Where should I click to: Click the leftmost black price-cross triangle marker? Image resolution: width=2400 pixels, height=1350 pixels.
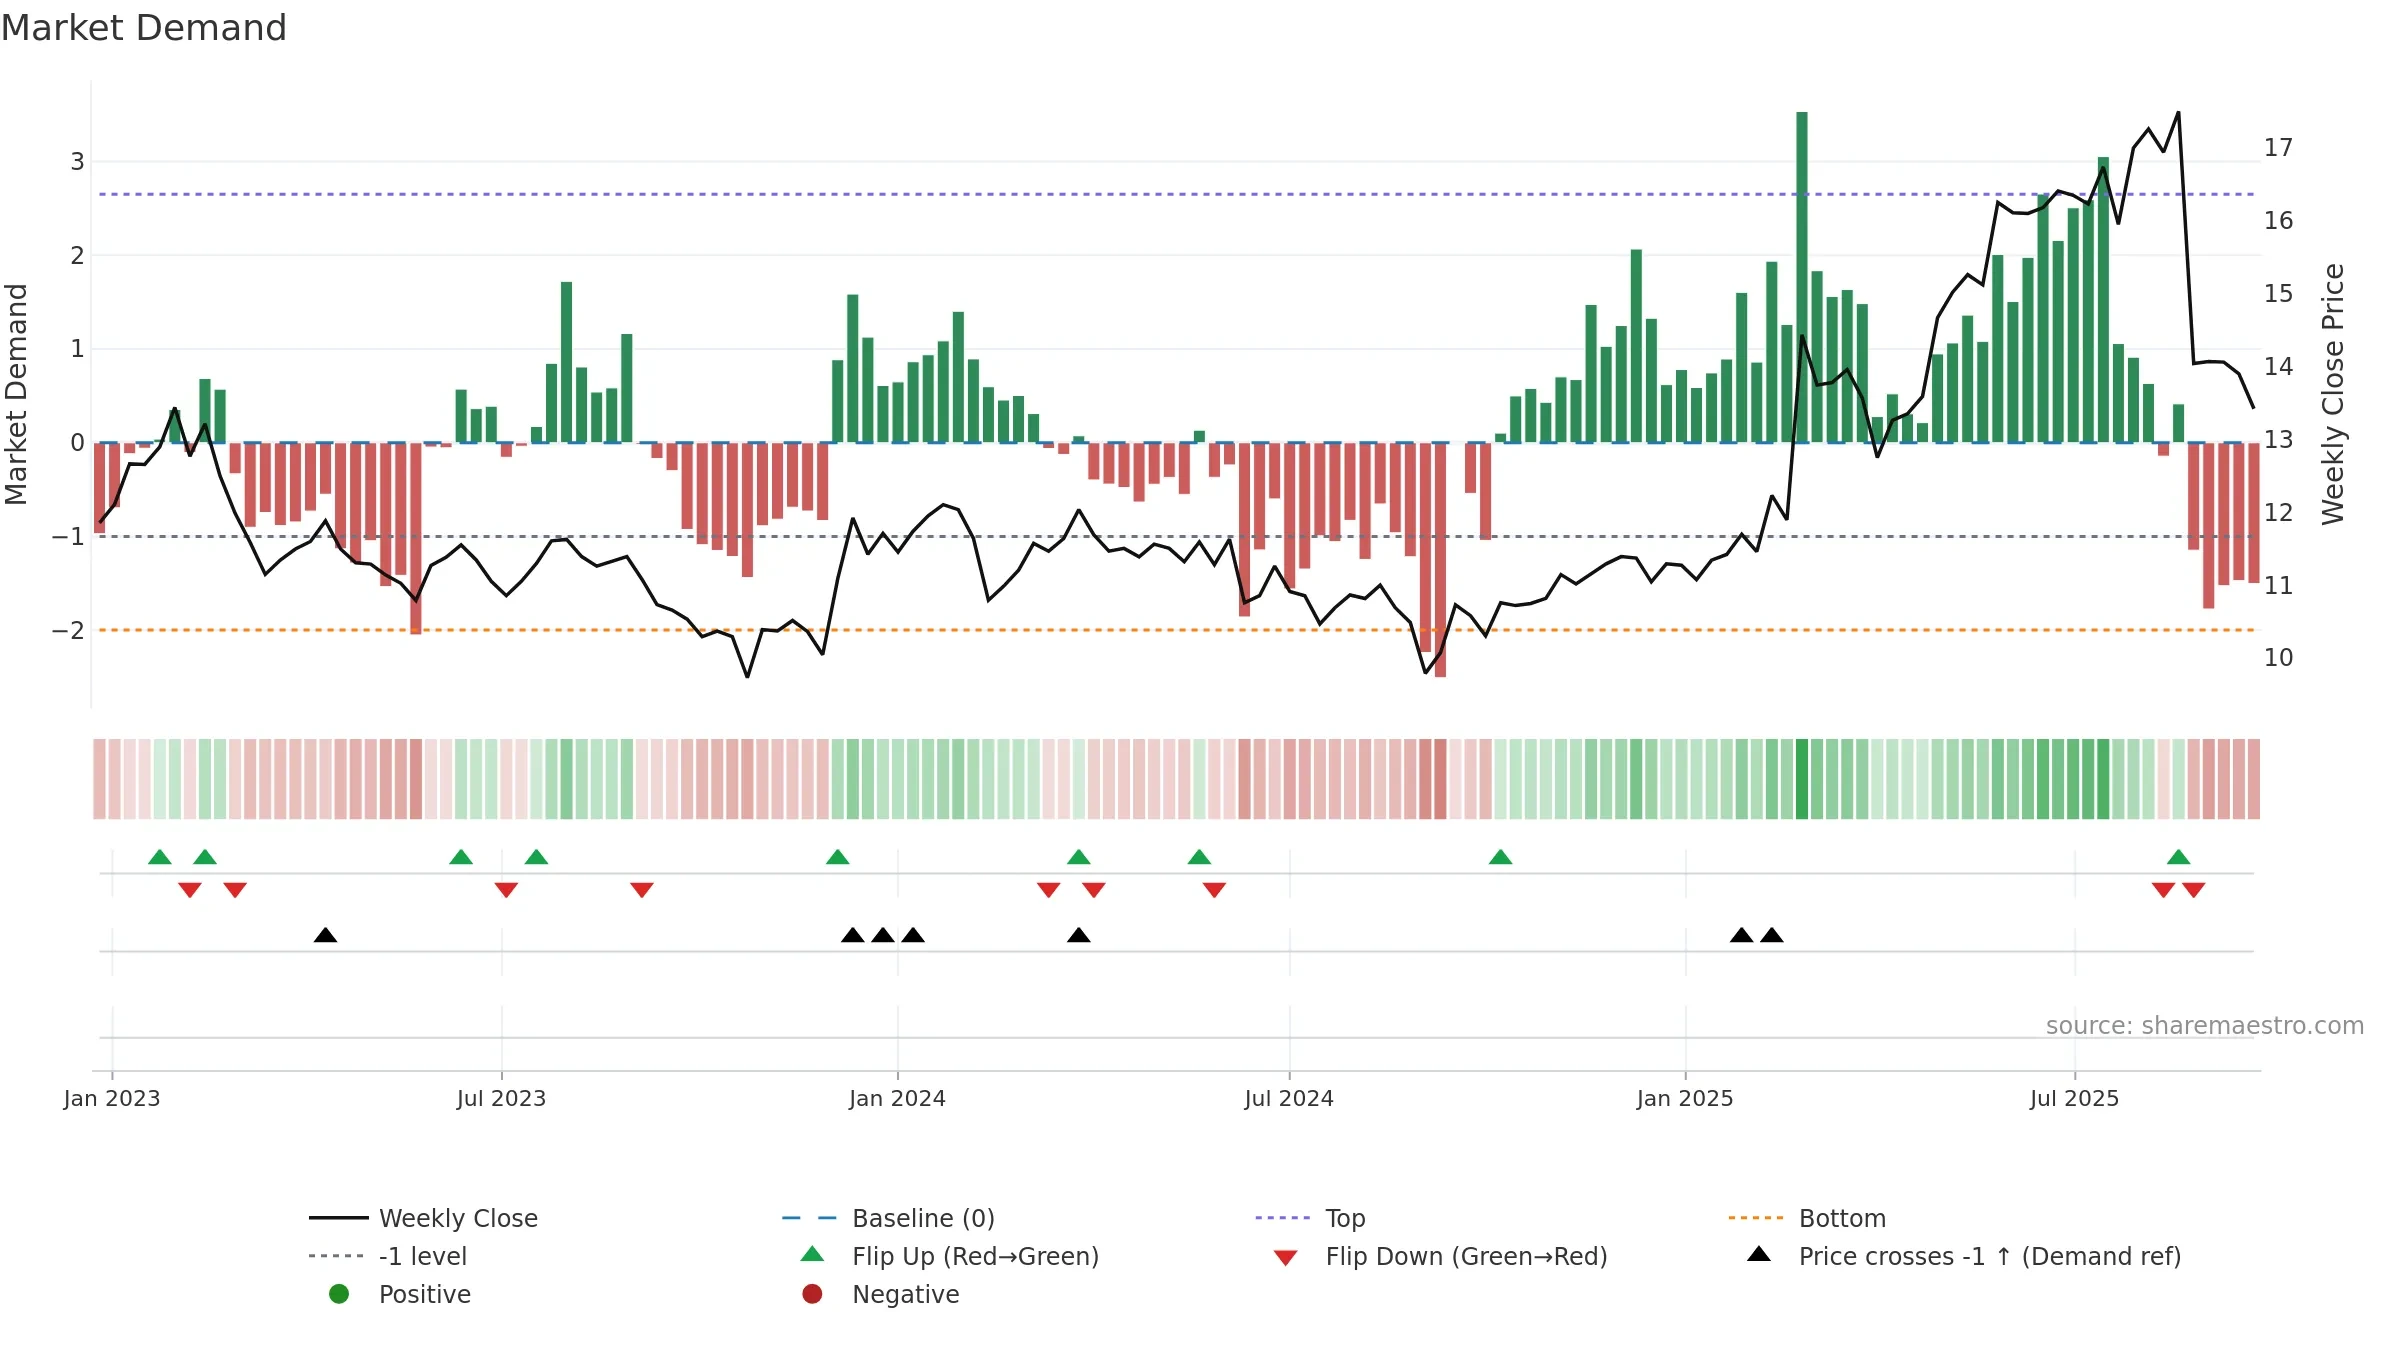[325, 935]
